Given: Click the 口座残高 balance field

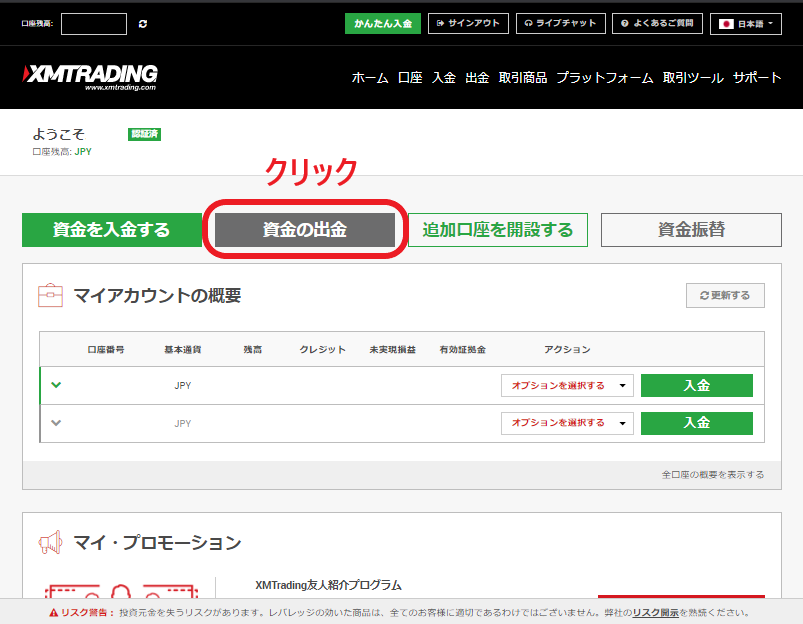Looking at the screenshot, I should [93, 23].
